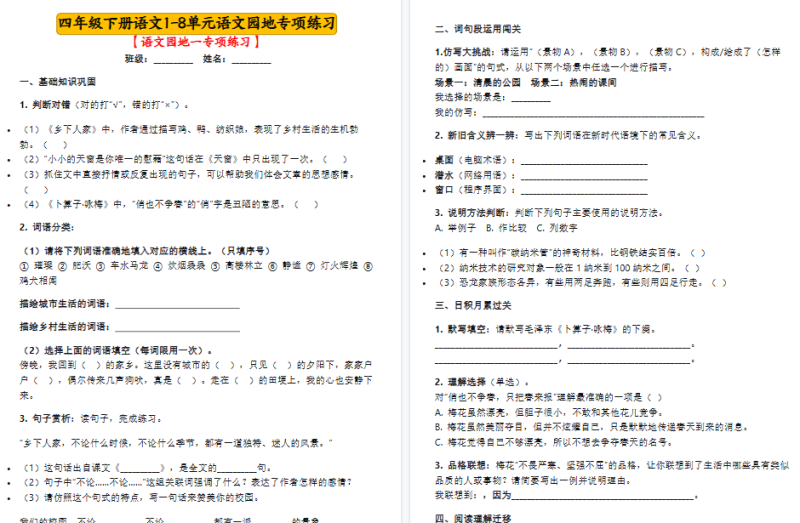
Task: Click the blank after "描绘城市生活的词语:"
Action: click(178, 304)
